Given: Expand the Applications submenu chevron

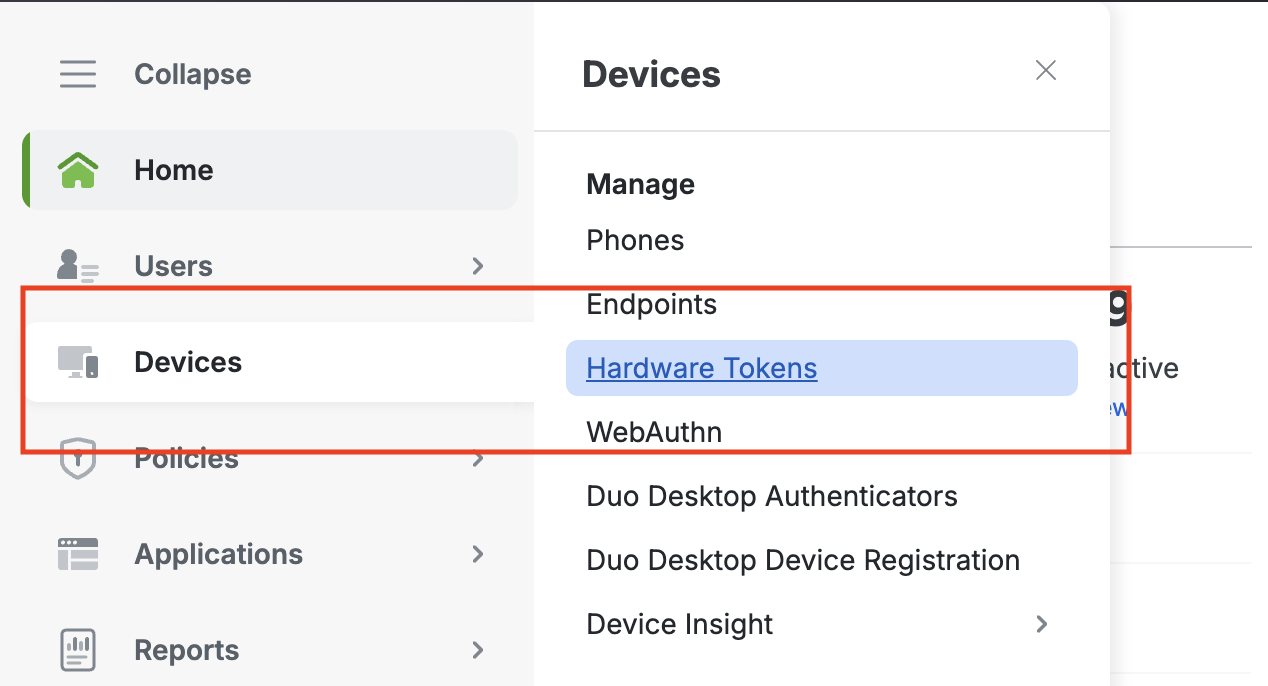Looking at the screenshot, I should tap(478, 554).
